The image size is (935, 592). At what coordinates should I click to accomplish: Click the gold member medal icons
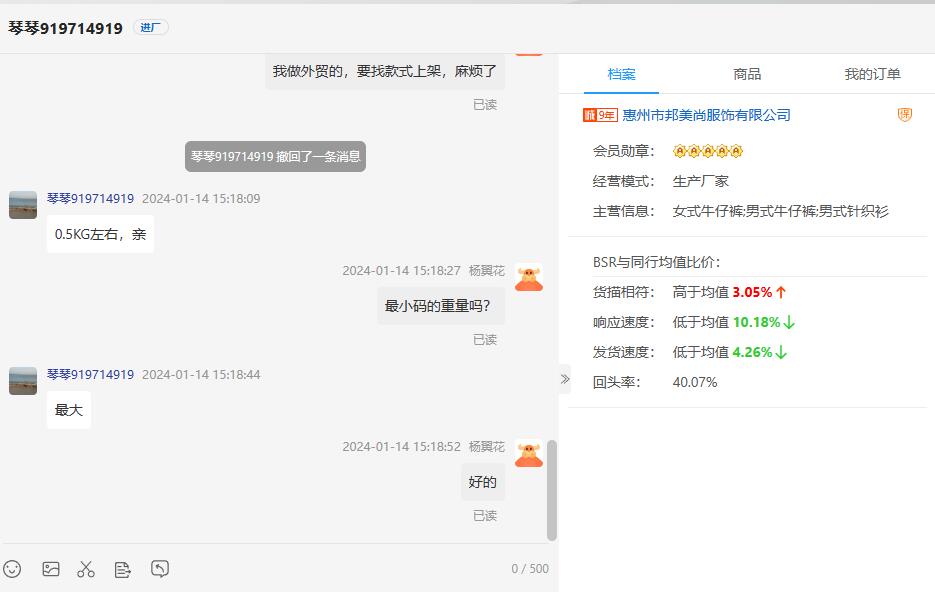708,152
